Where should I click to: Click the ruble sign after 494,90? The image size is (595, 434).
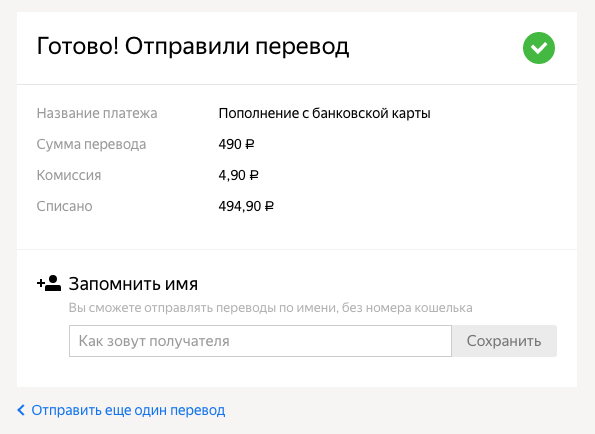[x=269, y=206]
